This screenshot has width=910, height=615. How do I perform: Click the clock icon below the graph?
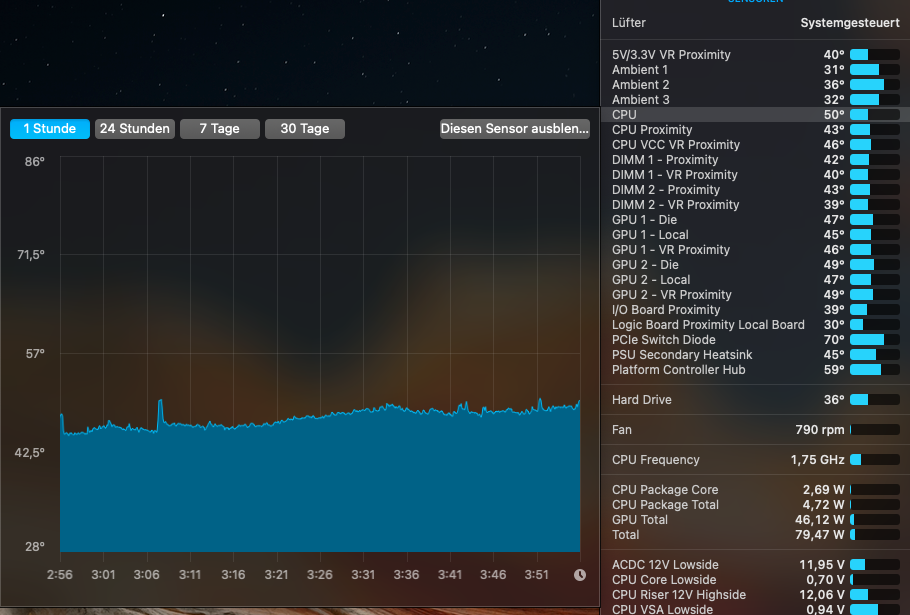click(x=580, y=575)
